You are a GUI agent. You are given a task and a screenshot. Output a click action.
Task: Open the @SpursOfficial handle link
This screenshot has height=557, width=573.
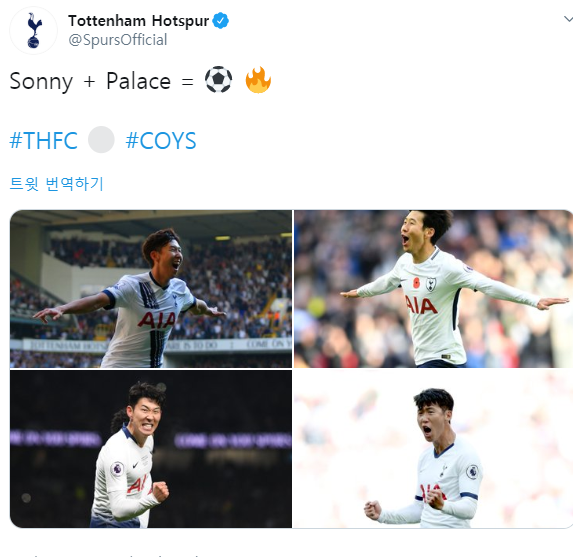tap(118, 40)
